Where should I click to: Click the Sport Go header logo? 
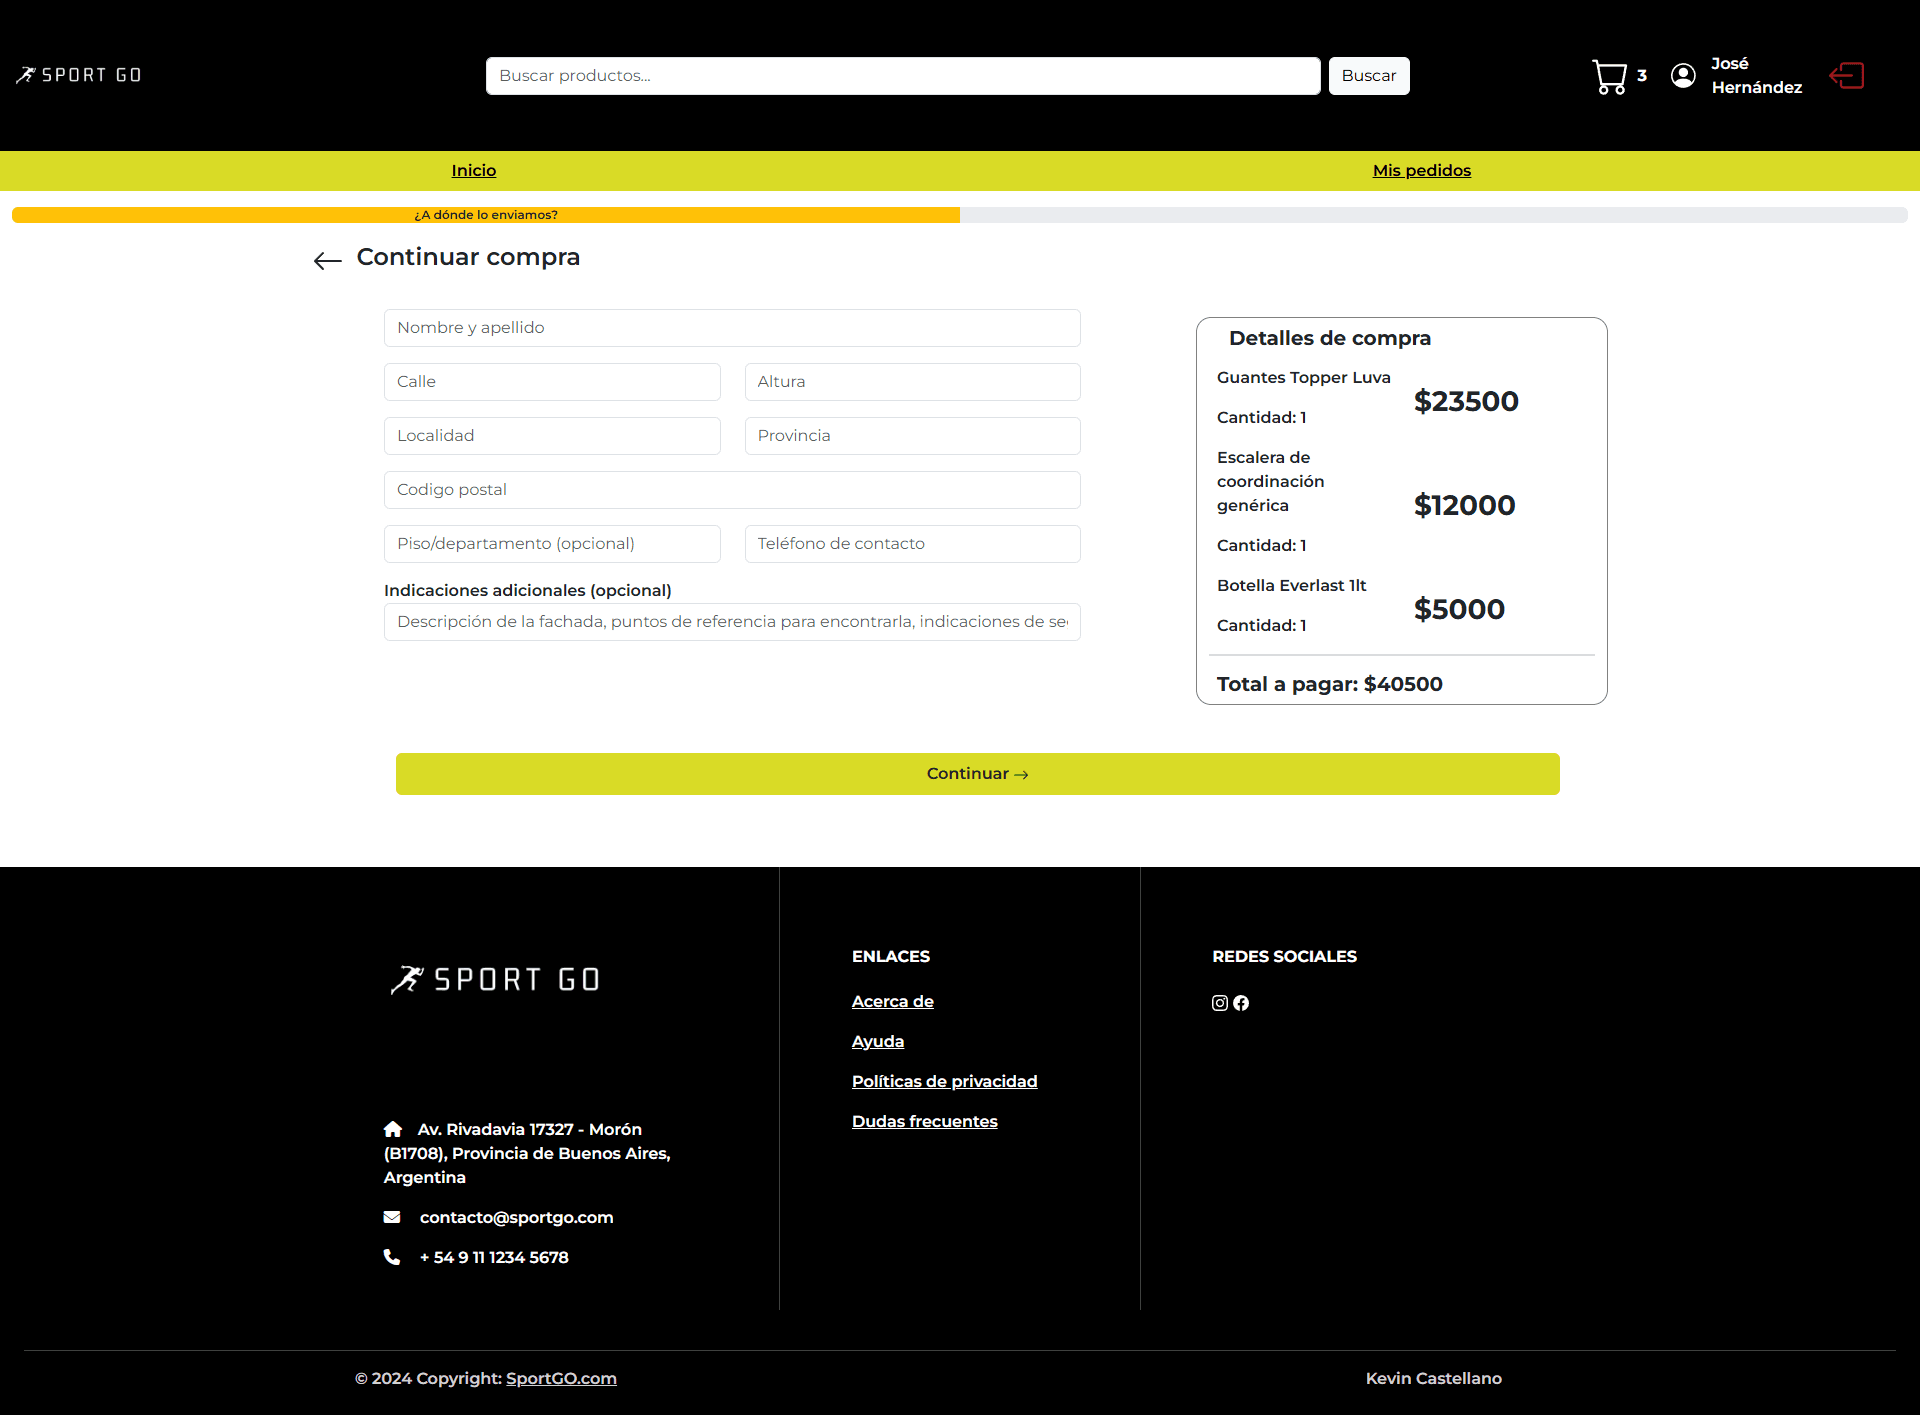click(x=79, y=75)
